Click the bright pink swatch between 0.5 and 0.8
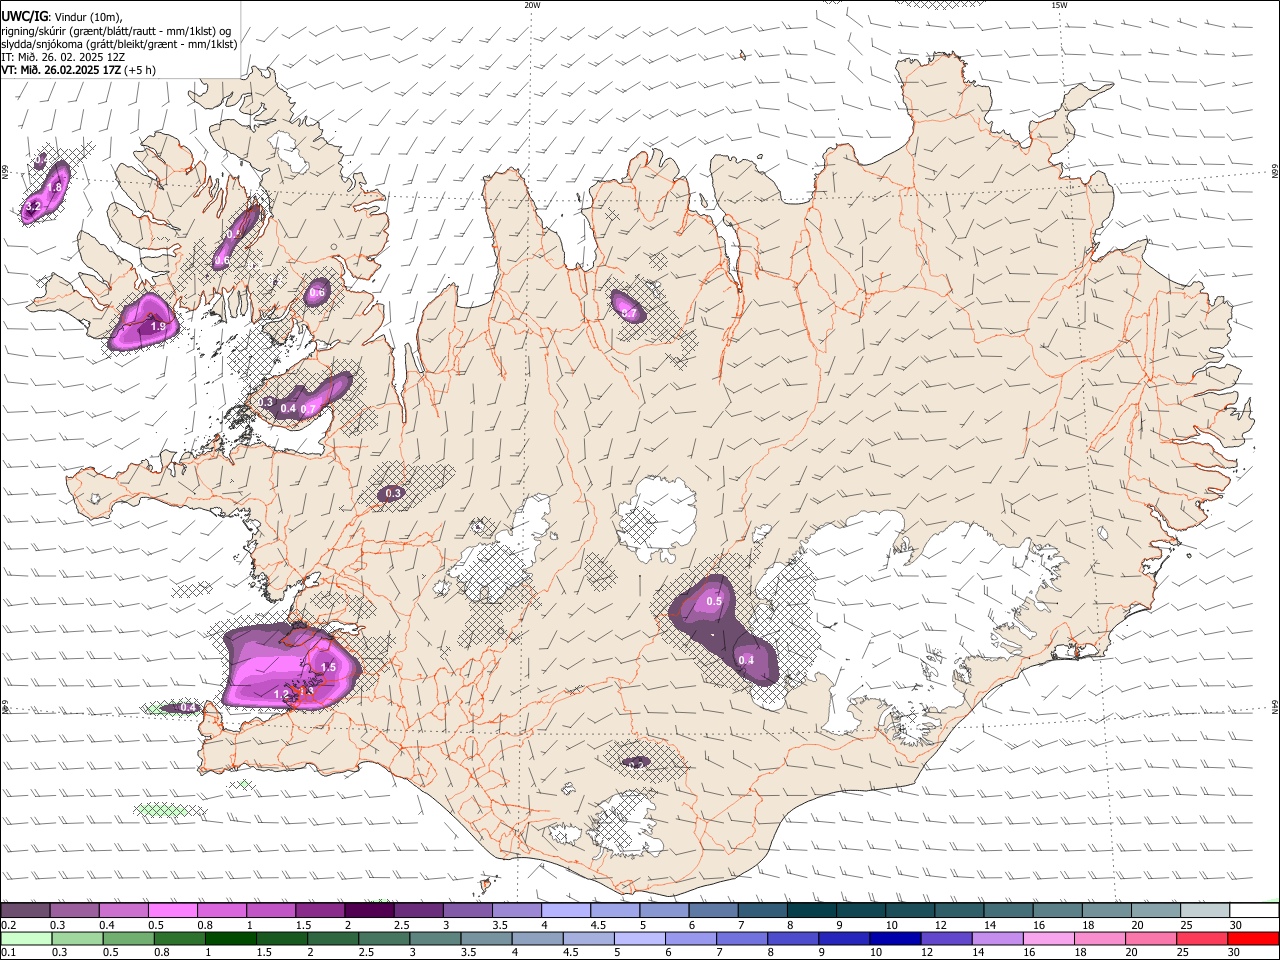Viewport: 1280px width, 960px height. (173, 910)
